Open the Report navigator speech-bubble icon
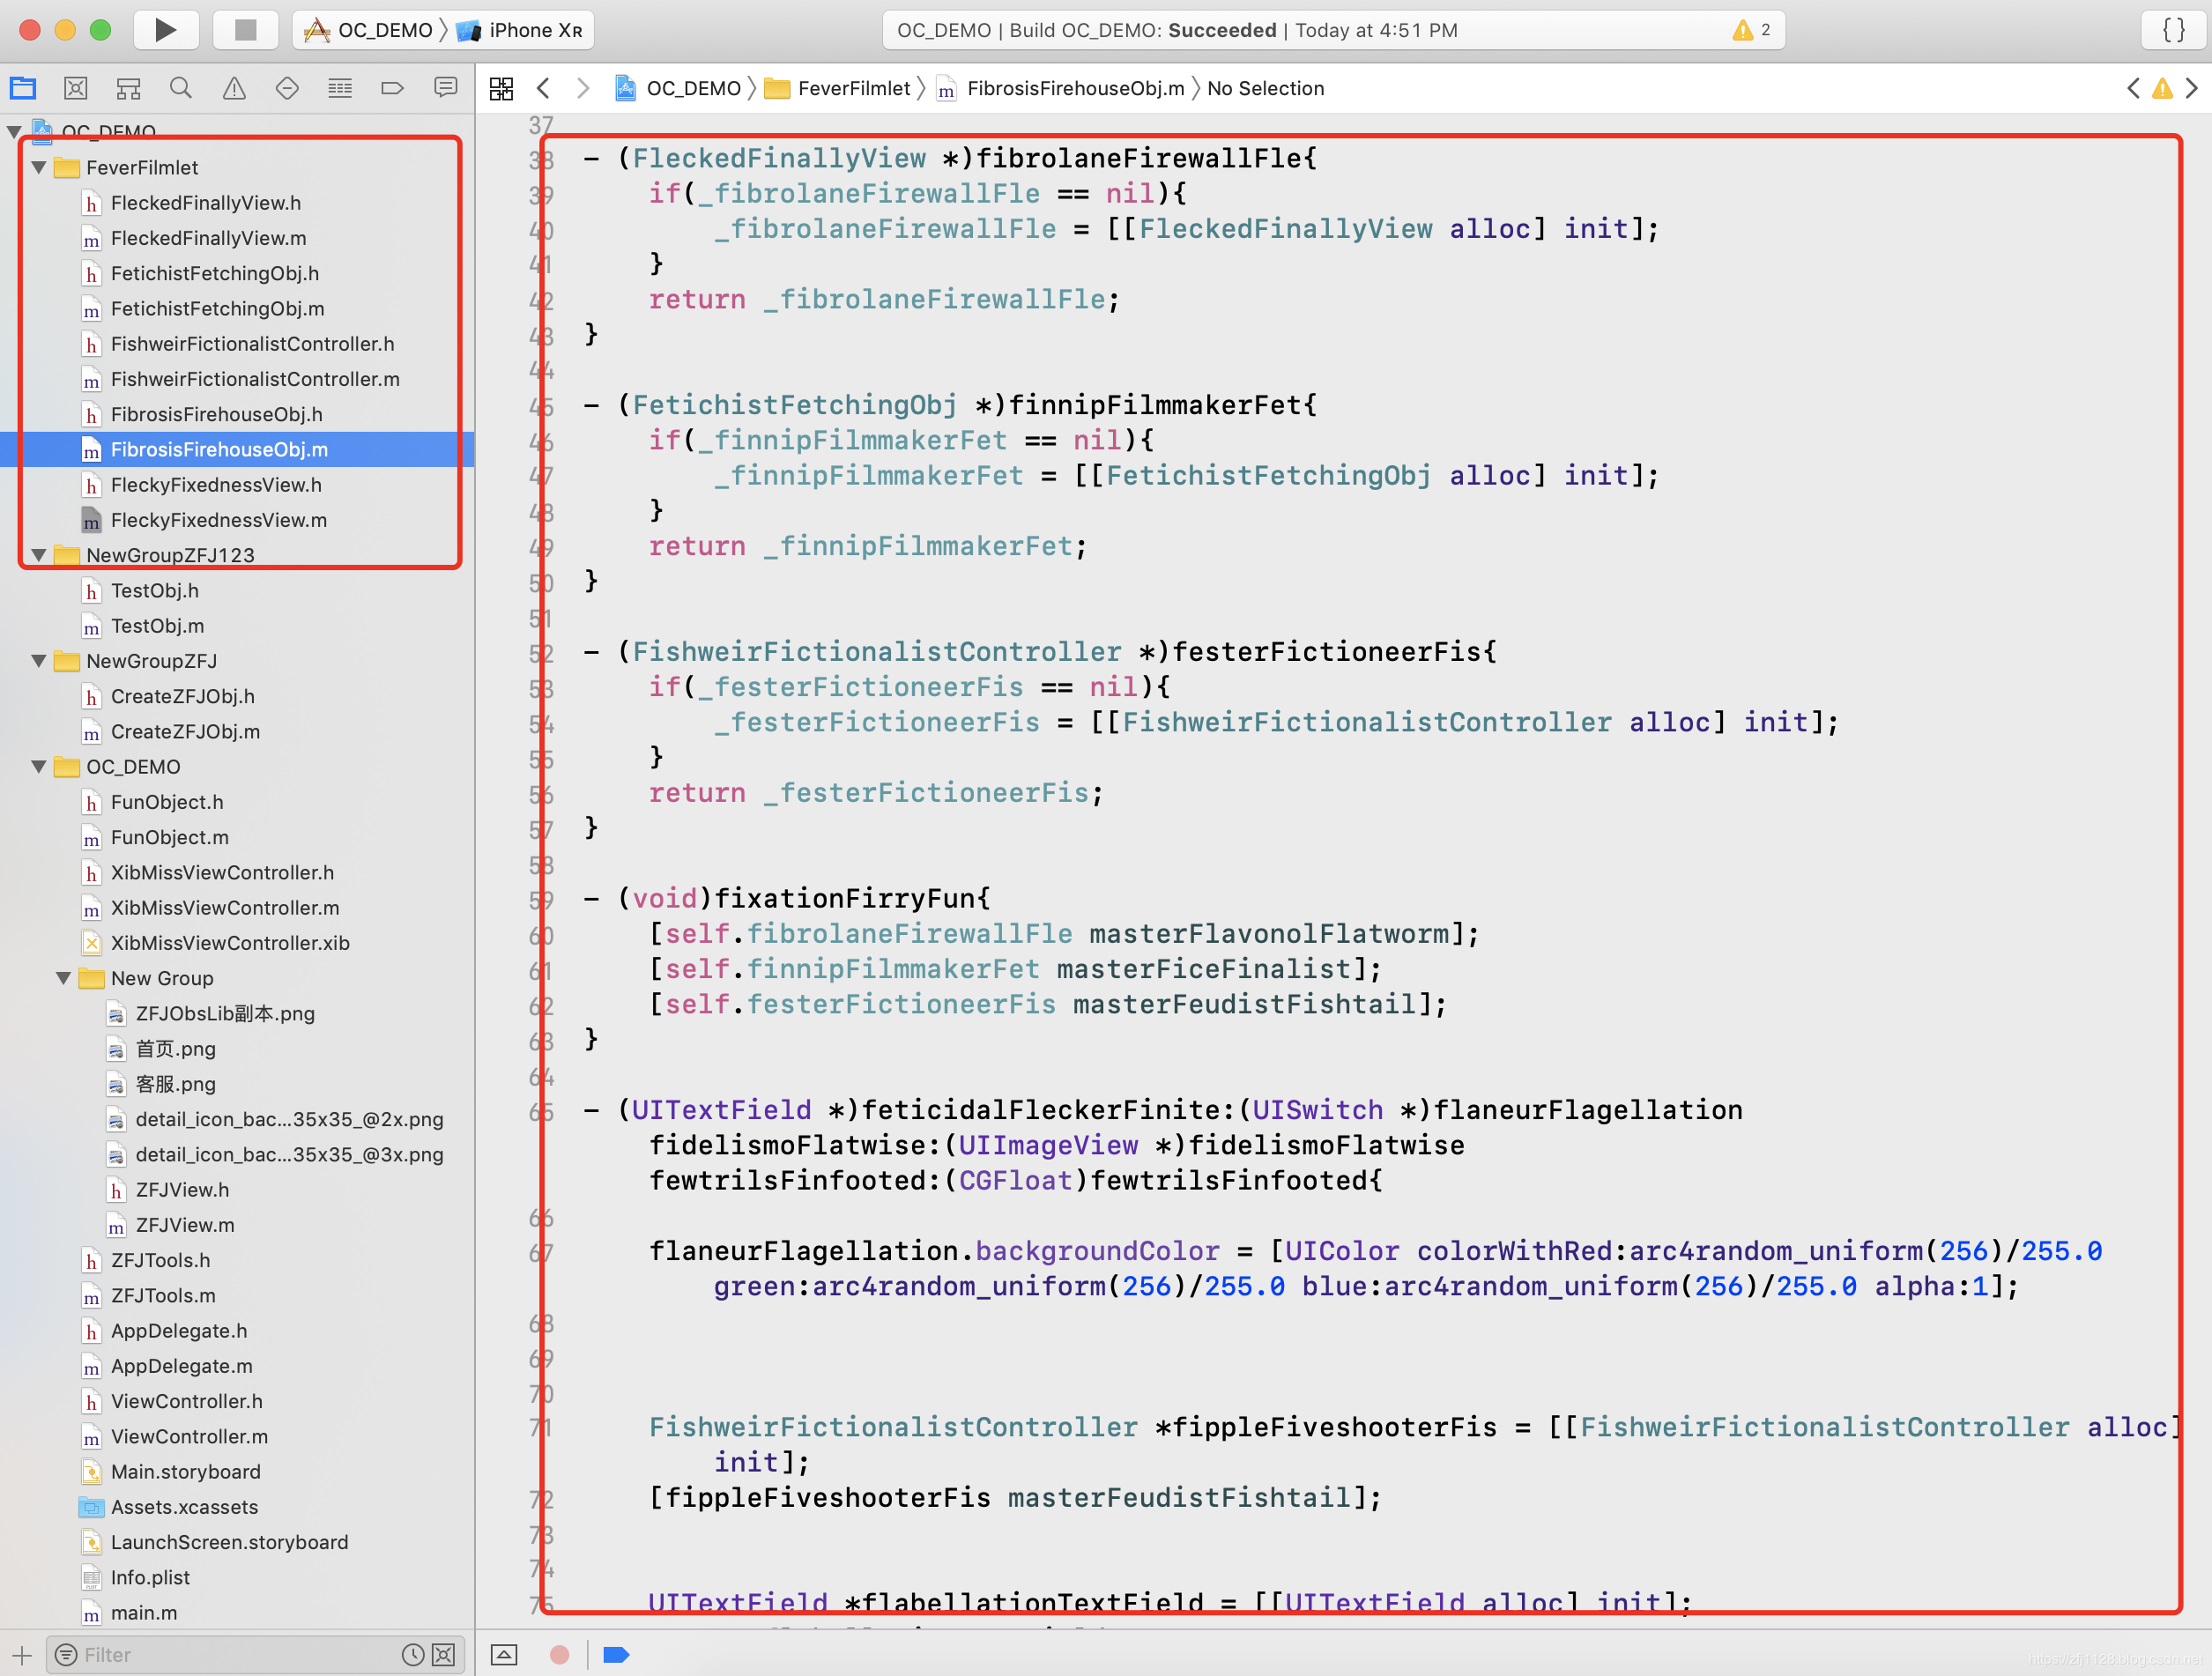2212x1676 pixels. pyautogui.click(x=445, y=88)
